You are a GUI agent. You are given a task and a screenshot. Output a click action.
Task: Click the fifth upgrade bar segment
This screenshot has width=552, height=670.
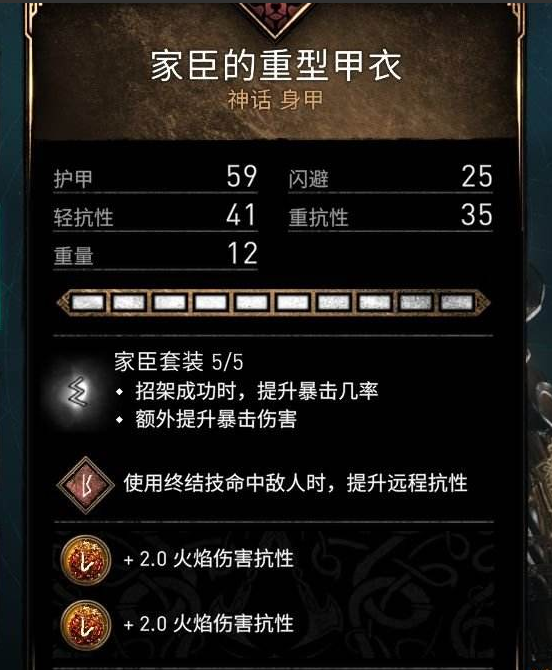tap(252, 303)
